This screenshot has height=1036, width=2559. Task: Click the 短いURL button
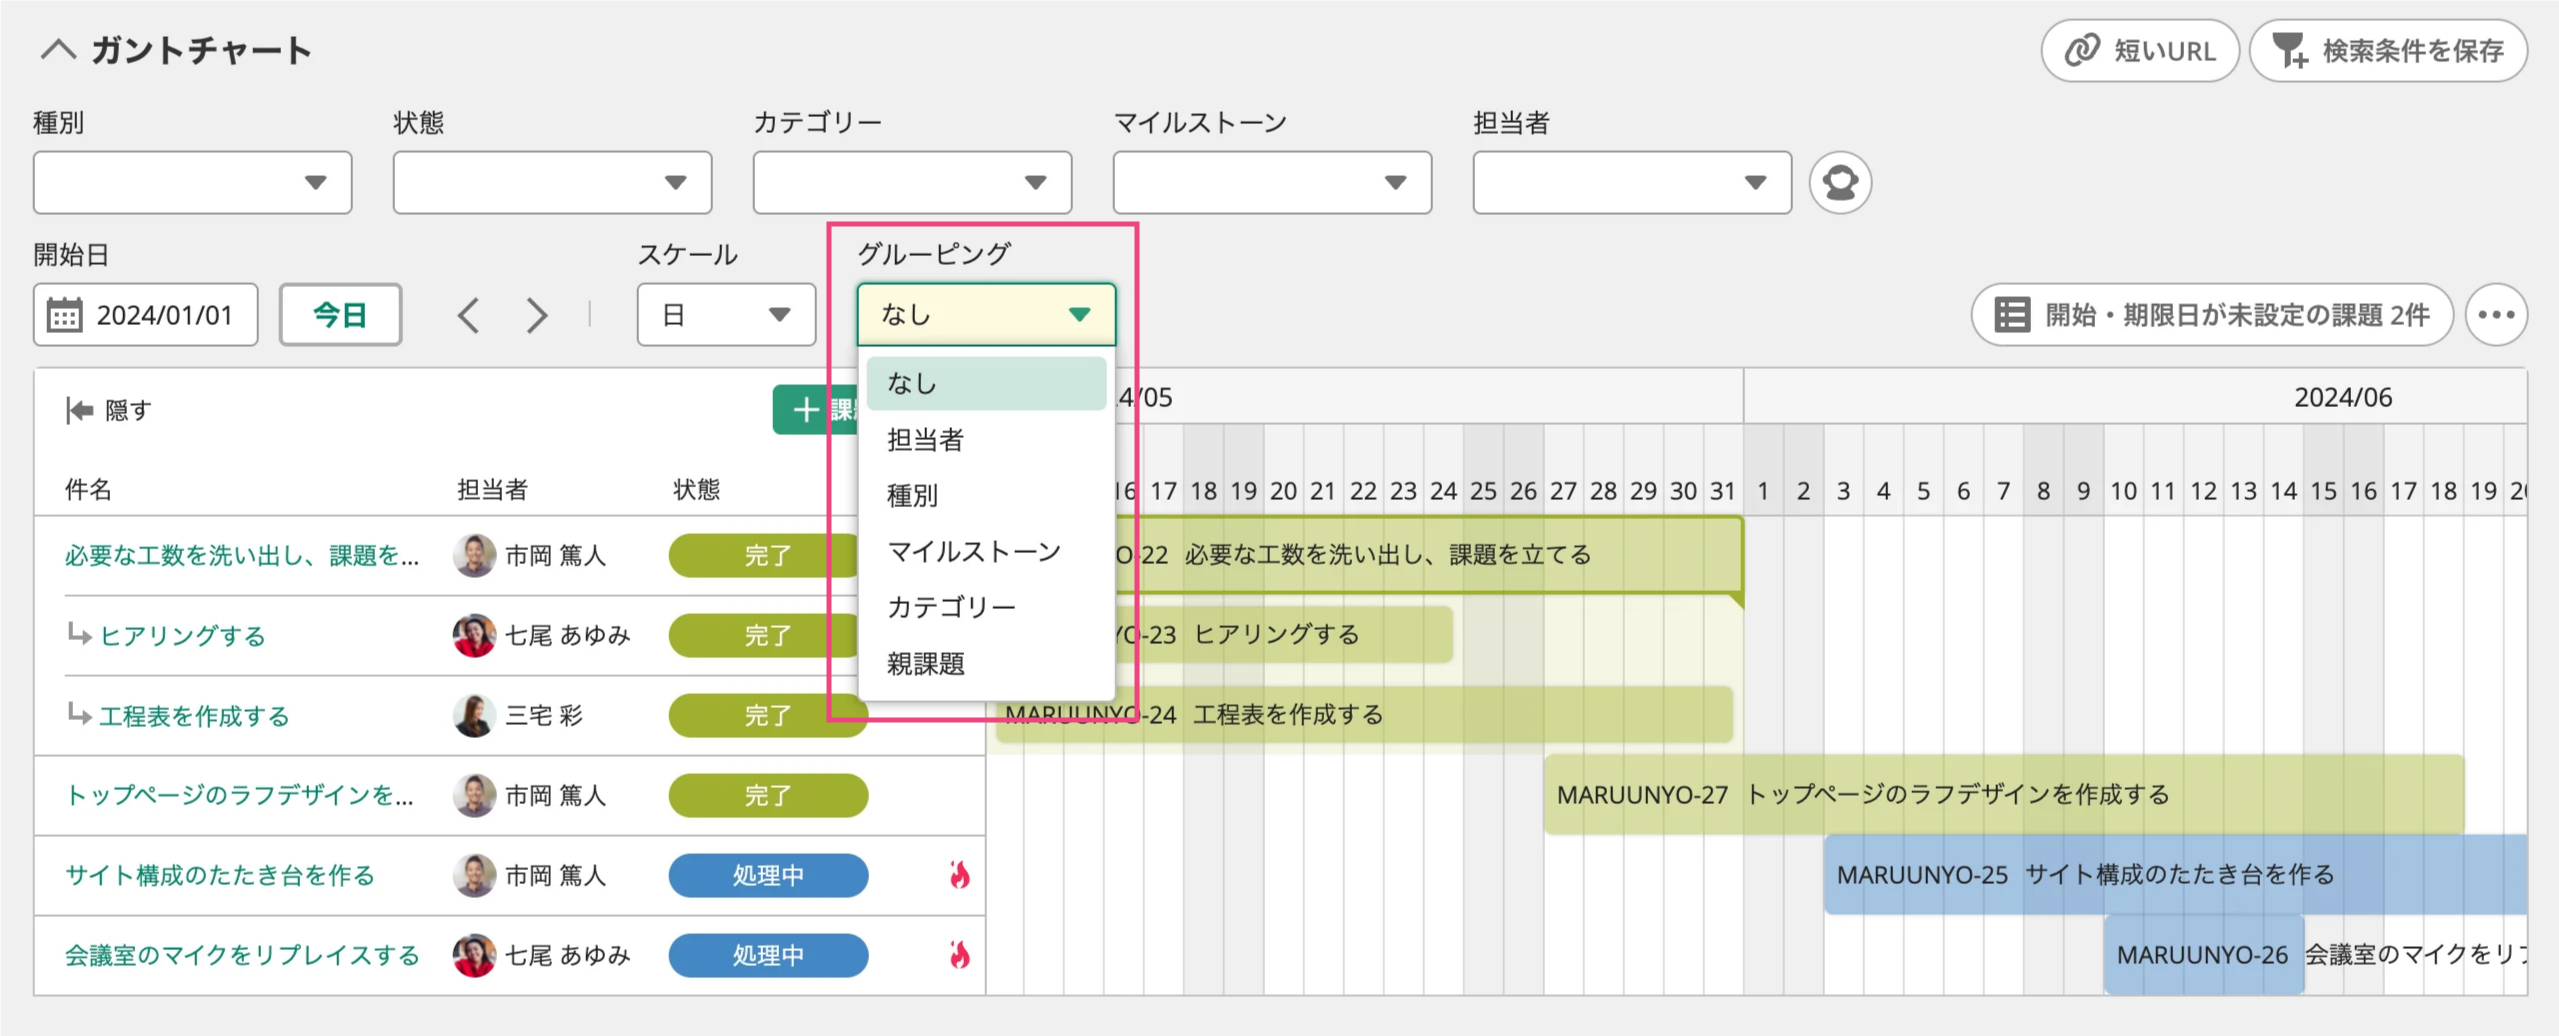2139,51
